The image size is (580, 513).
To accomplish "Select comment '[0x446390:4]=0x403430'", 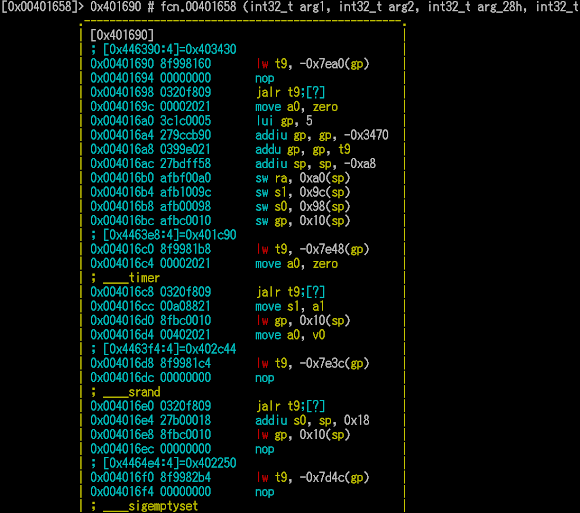I will (x=169, y=50).
